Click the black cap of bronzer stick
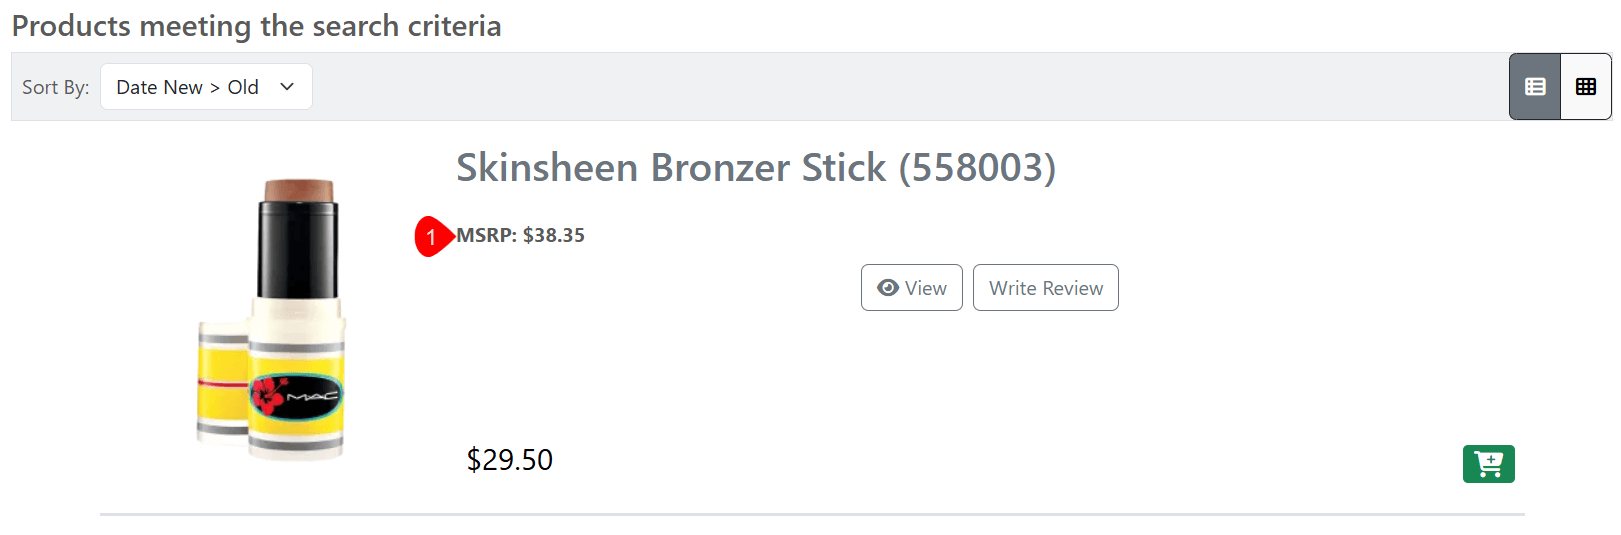The height and width of the screenshot is (535, 1621). click(x=298, y=245)
